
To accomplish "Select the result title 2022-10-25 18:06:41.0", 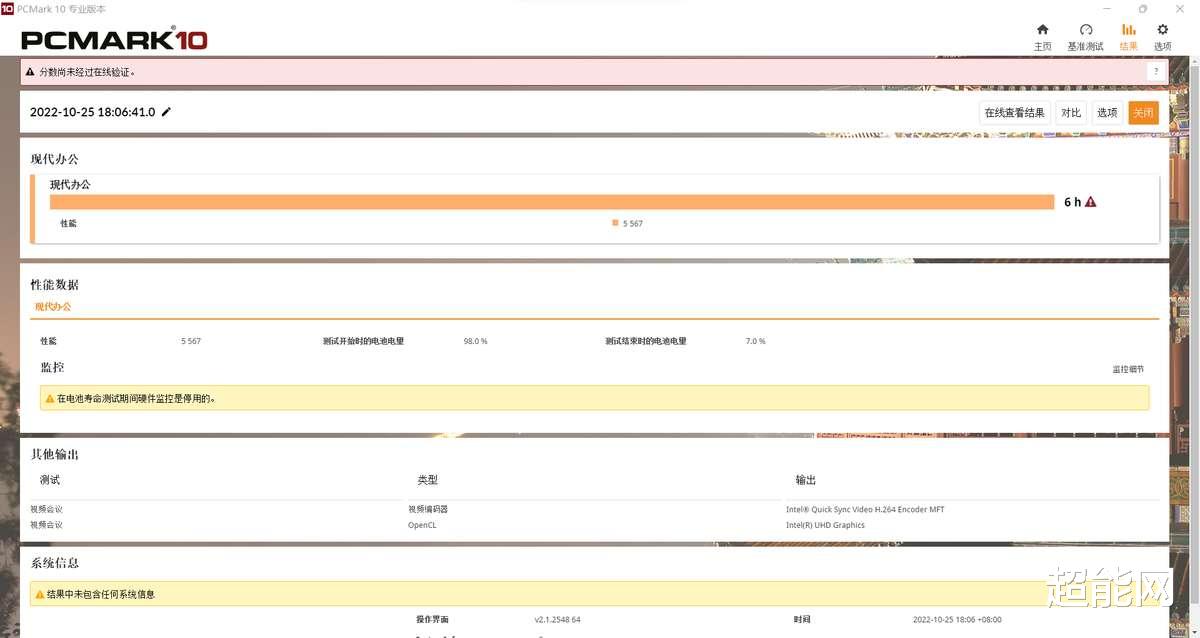I will (x=92, y=112).
